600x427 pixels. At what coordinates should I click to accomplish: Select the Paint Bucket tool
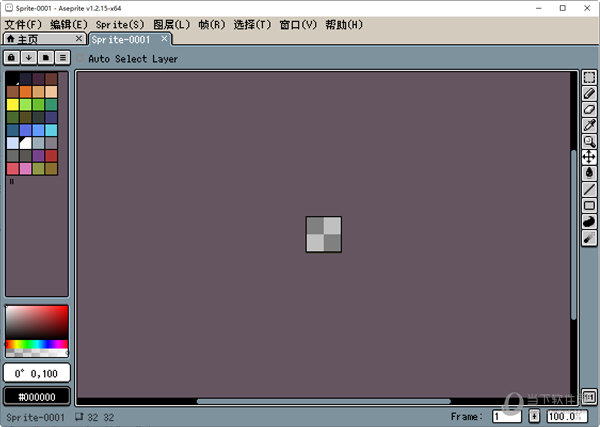click(x=589, y=172)
